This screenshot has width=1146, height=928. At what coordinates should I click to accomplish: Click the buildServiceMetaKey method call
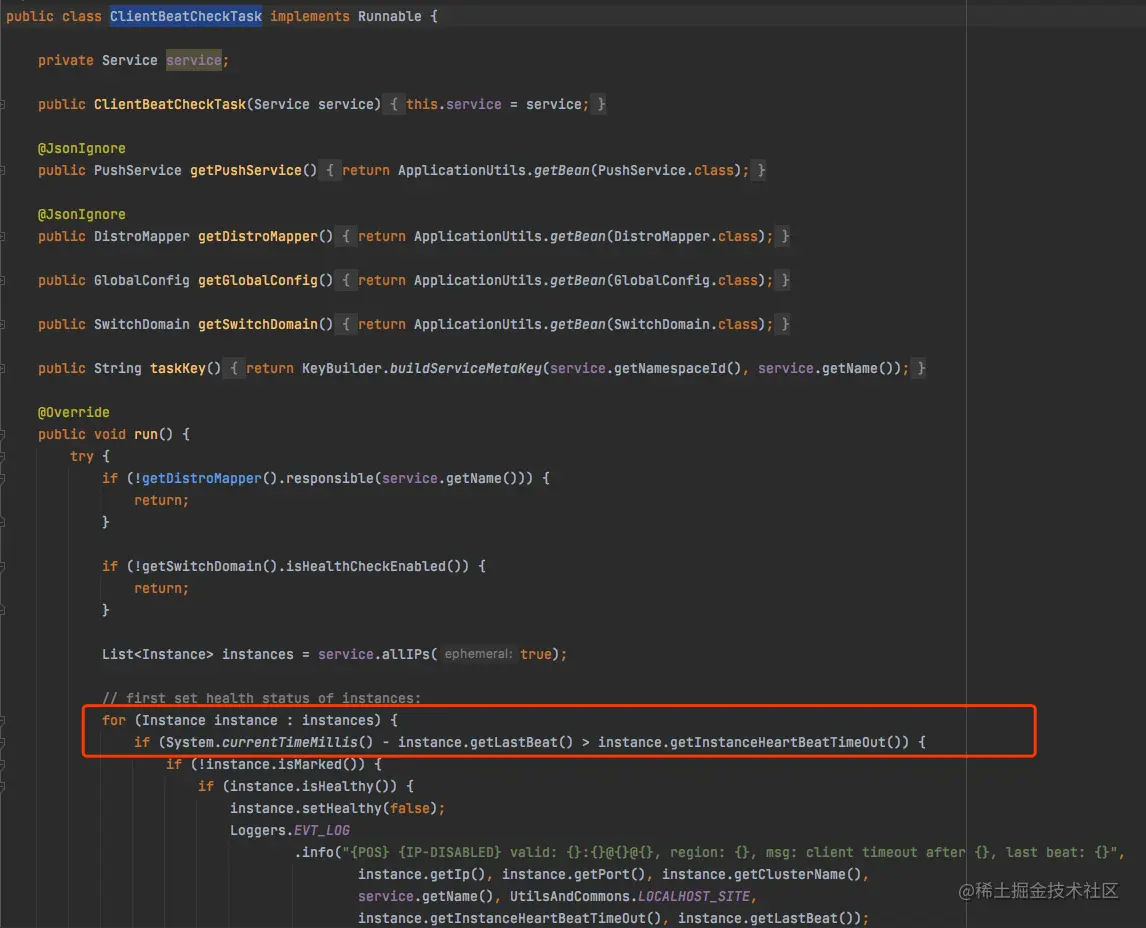point(466,368)
